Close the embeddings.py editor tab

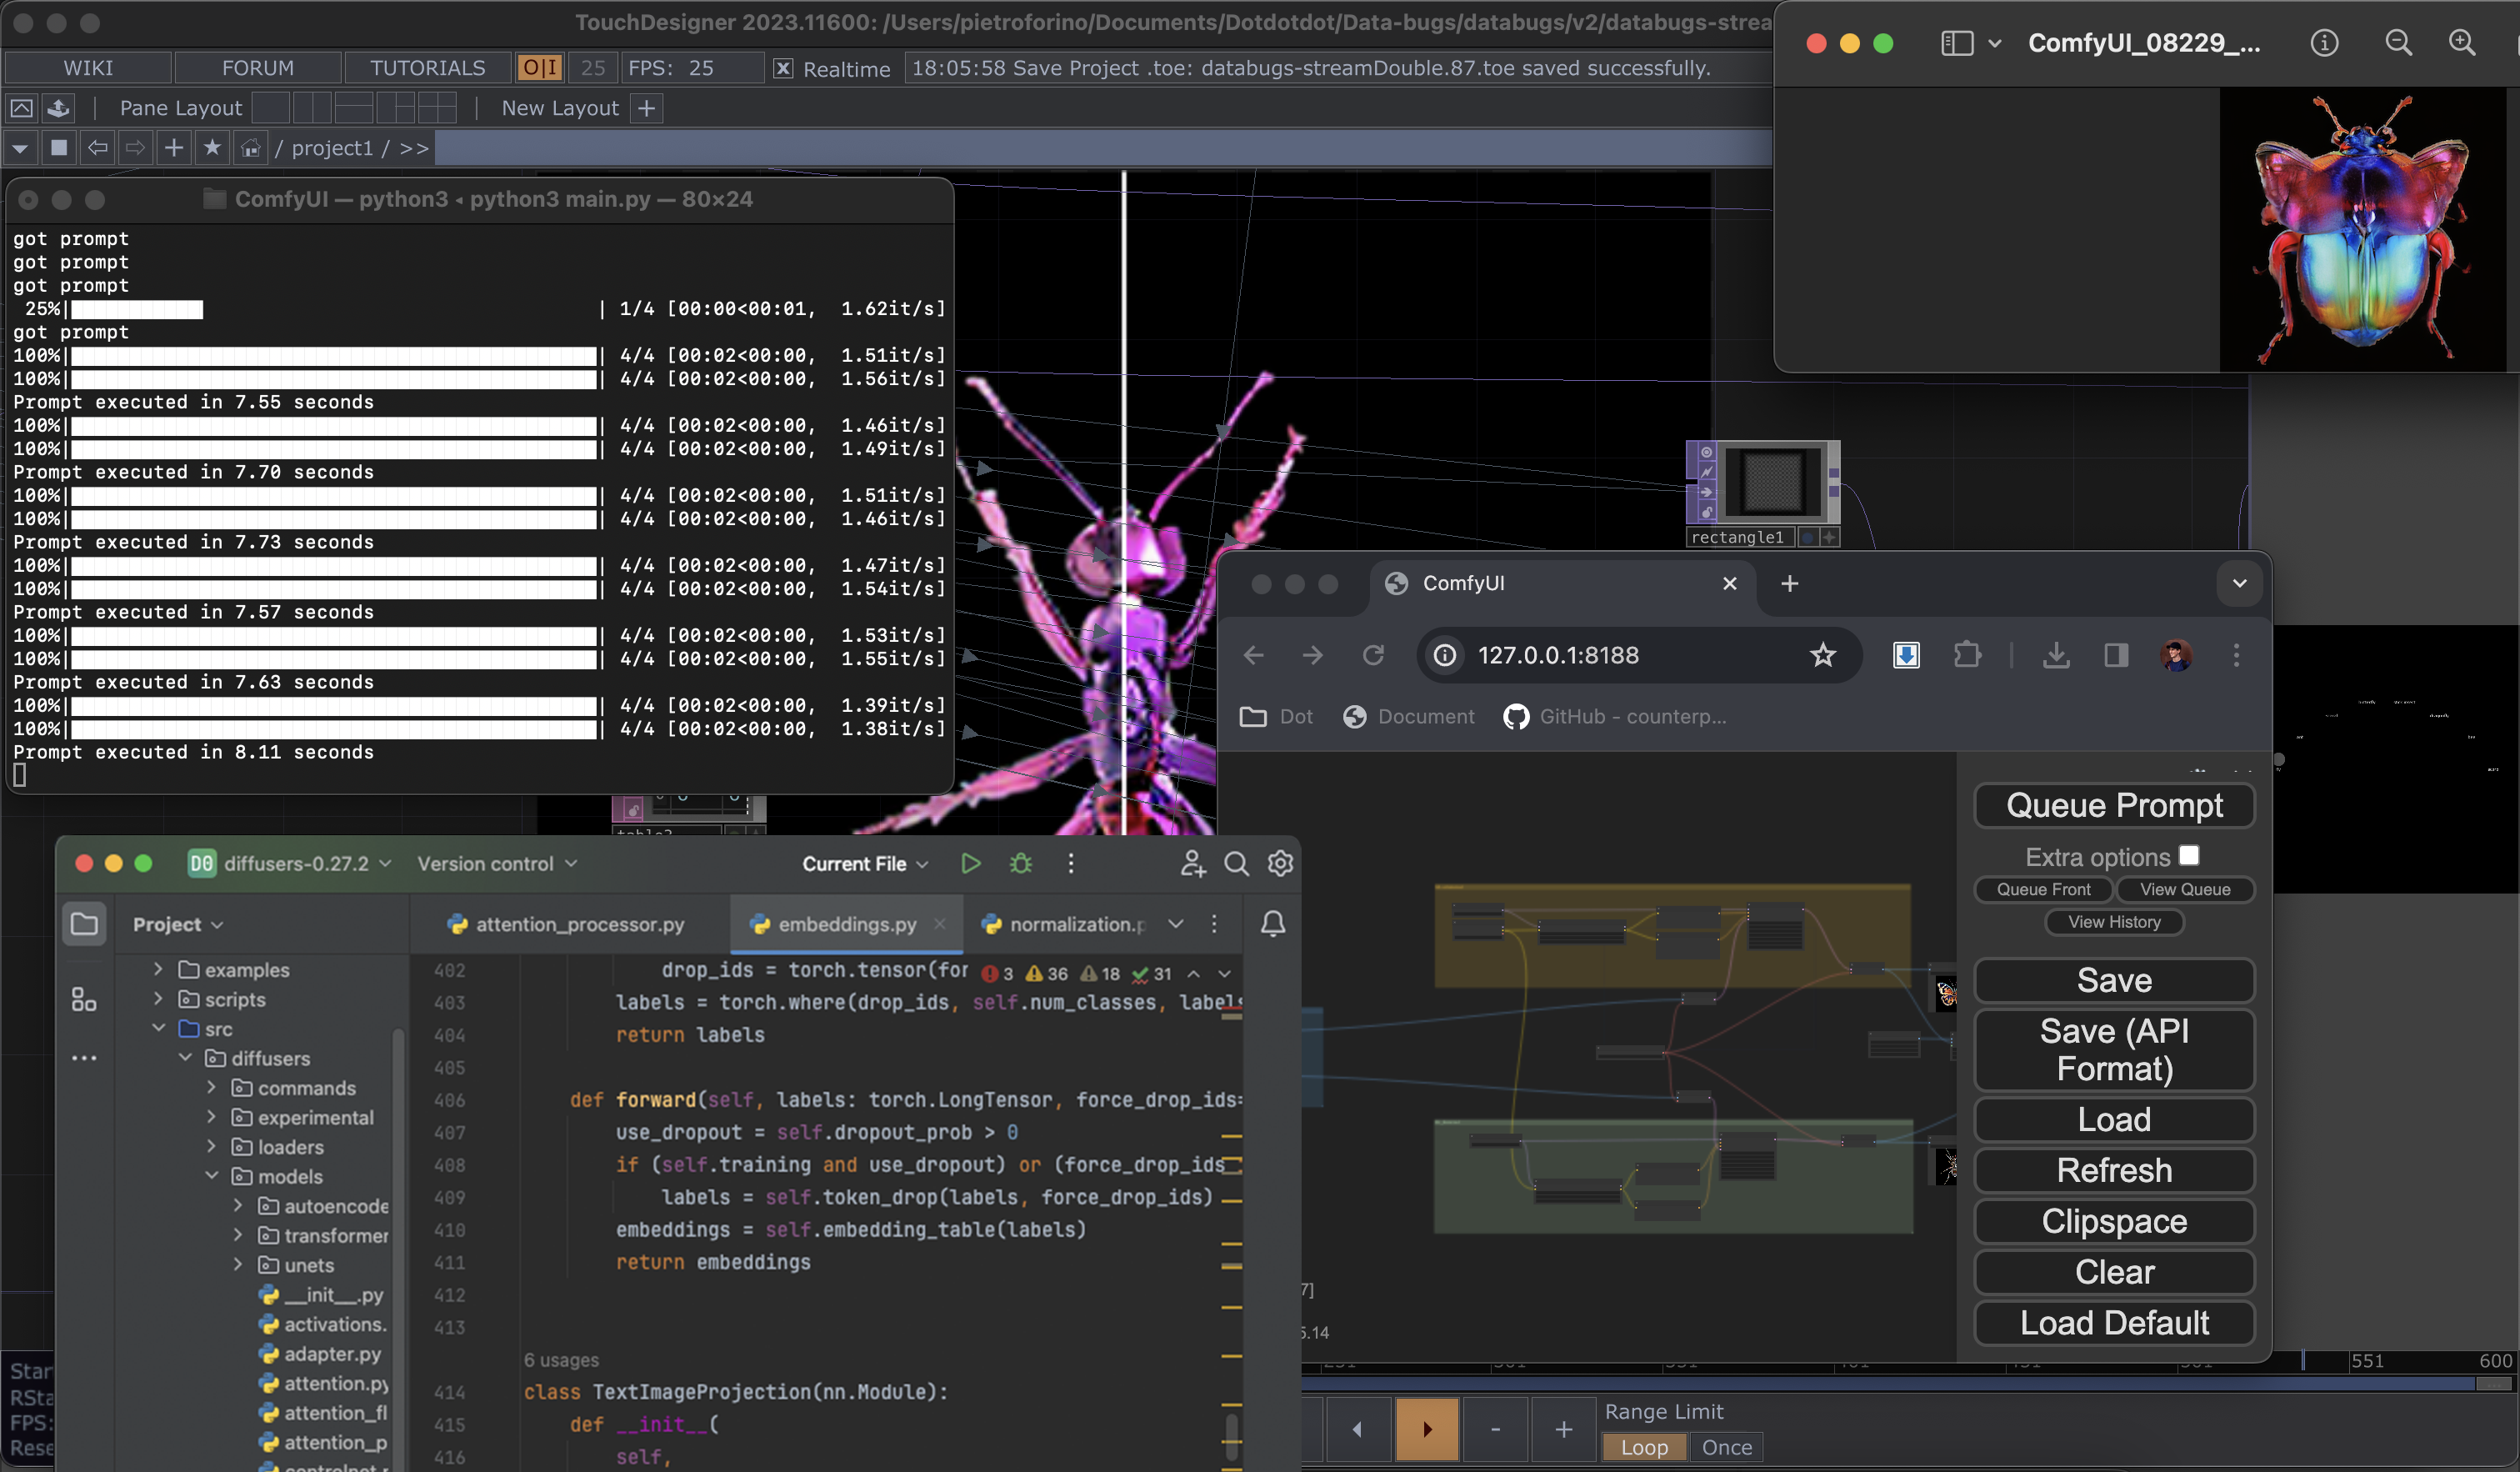[x=939, y=924]
